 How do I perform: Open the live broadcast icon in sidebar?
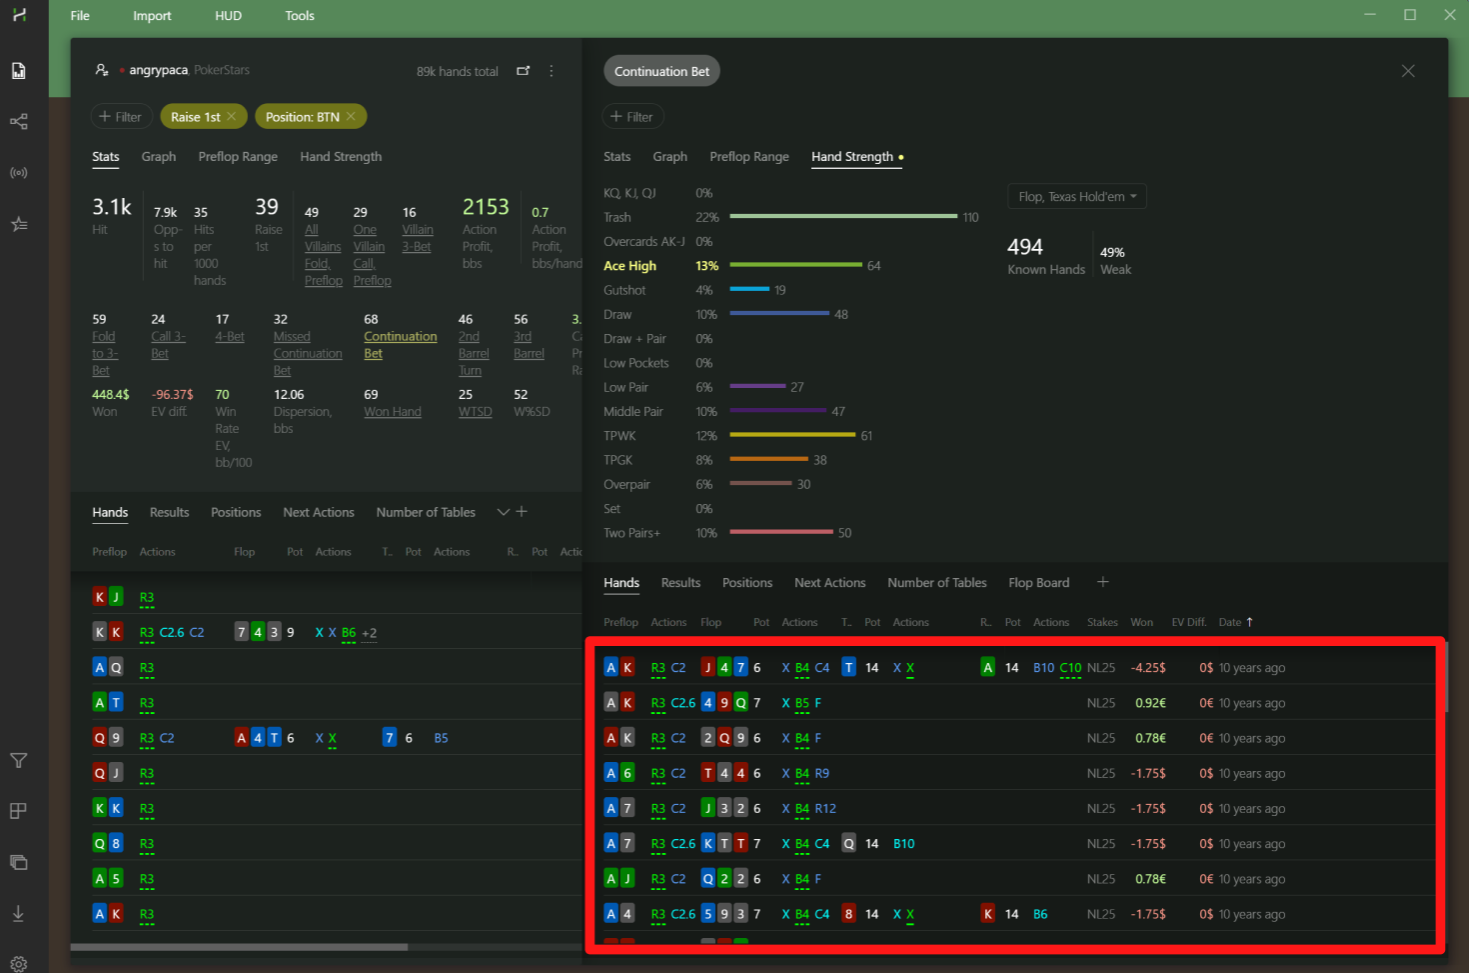(18, 173)
